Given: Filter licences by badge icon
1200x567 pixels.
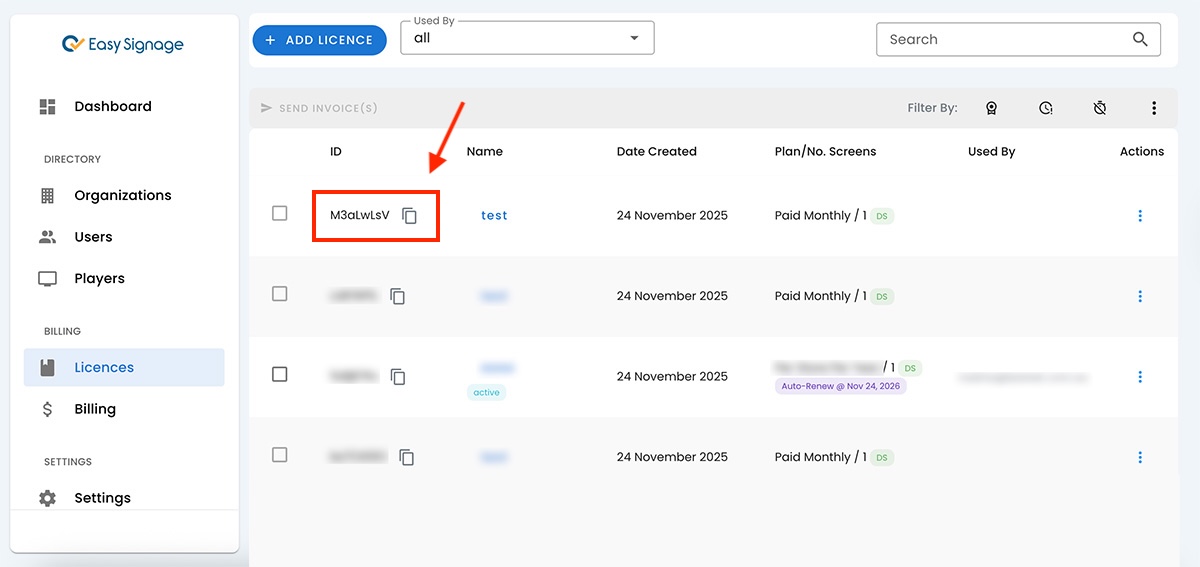Looking at the screenshot, I should pyautogui.click(x=991, y=108).
